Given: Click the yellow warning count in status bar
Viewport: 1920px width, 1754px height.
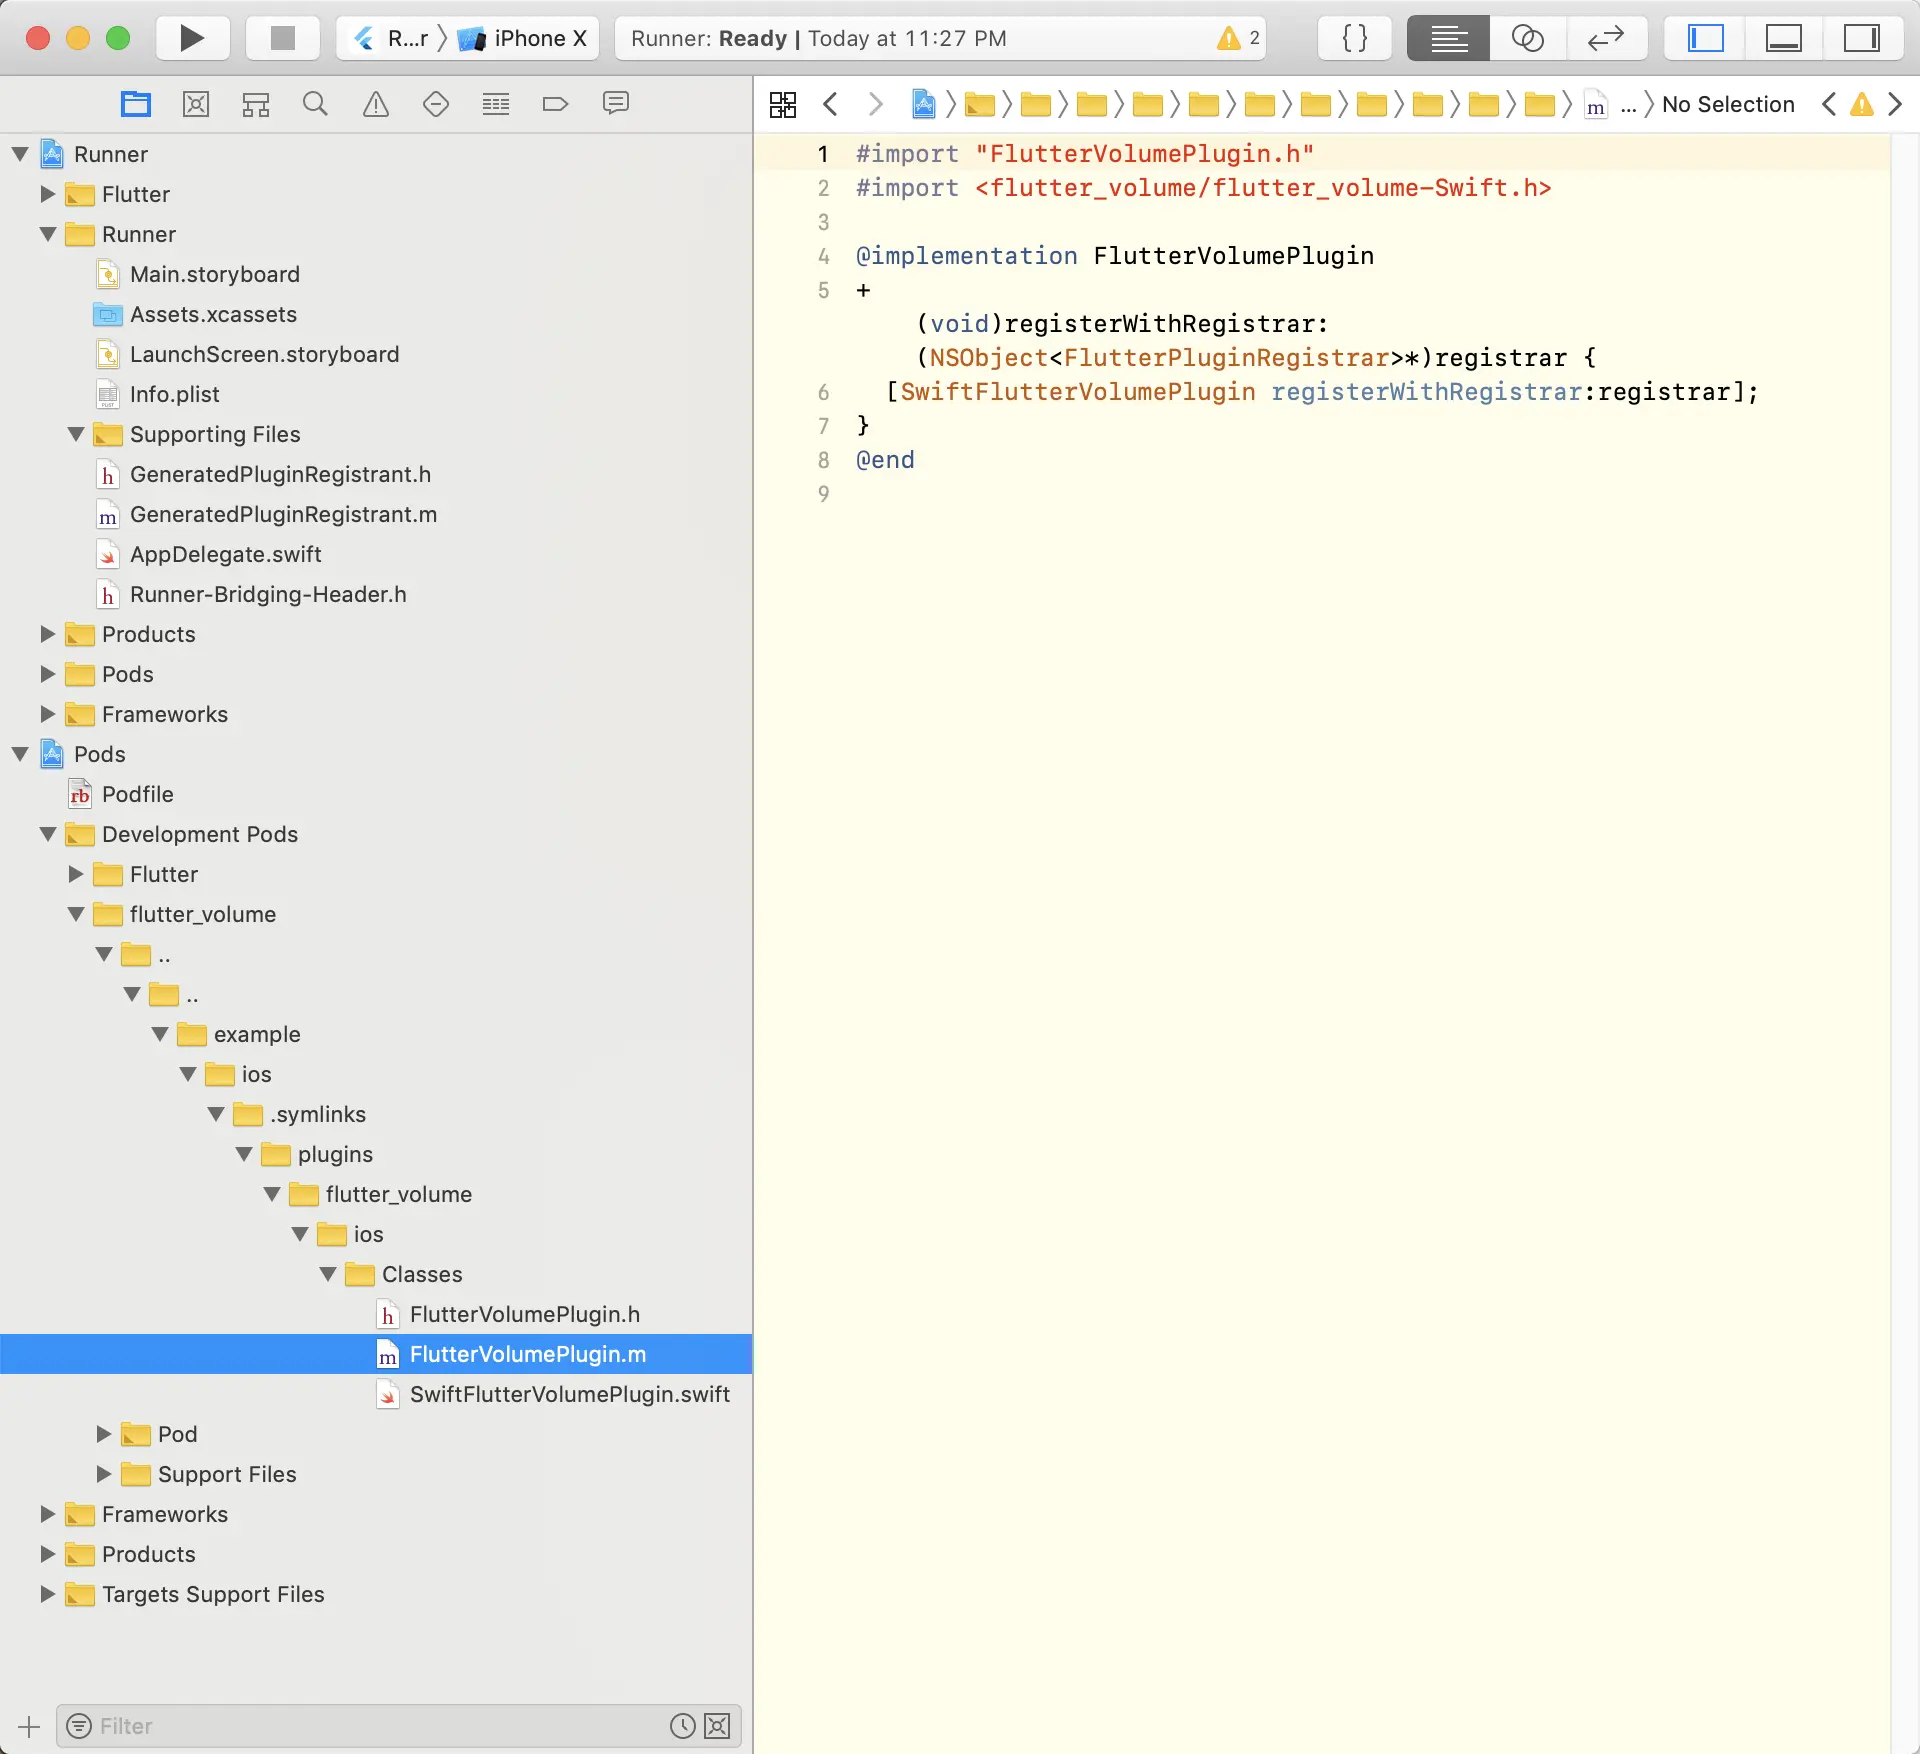Looking at the screenshot, I should pyautogui.click(x=1238, y=38).
